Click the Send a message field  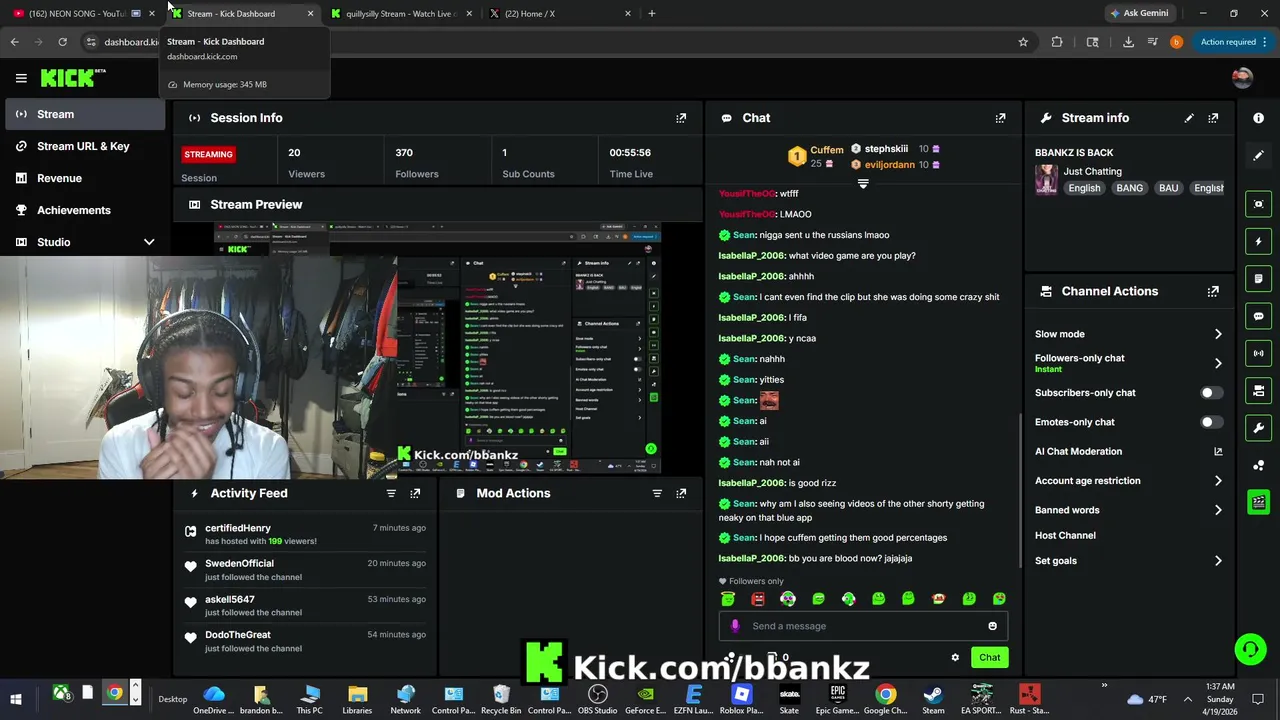pyautogui.click(x=865, y=626)
